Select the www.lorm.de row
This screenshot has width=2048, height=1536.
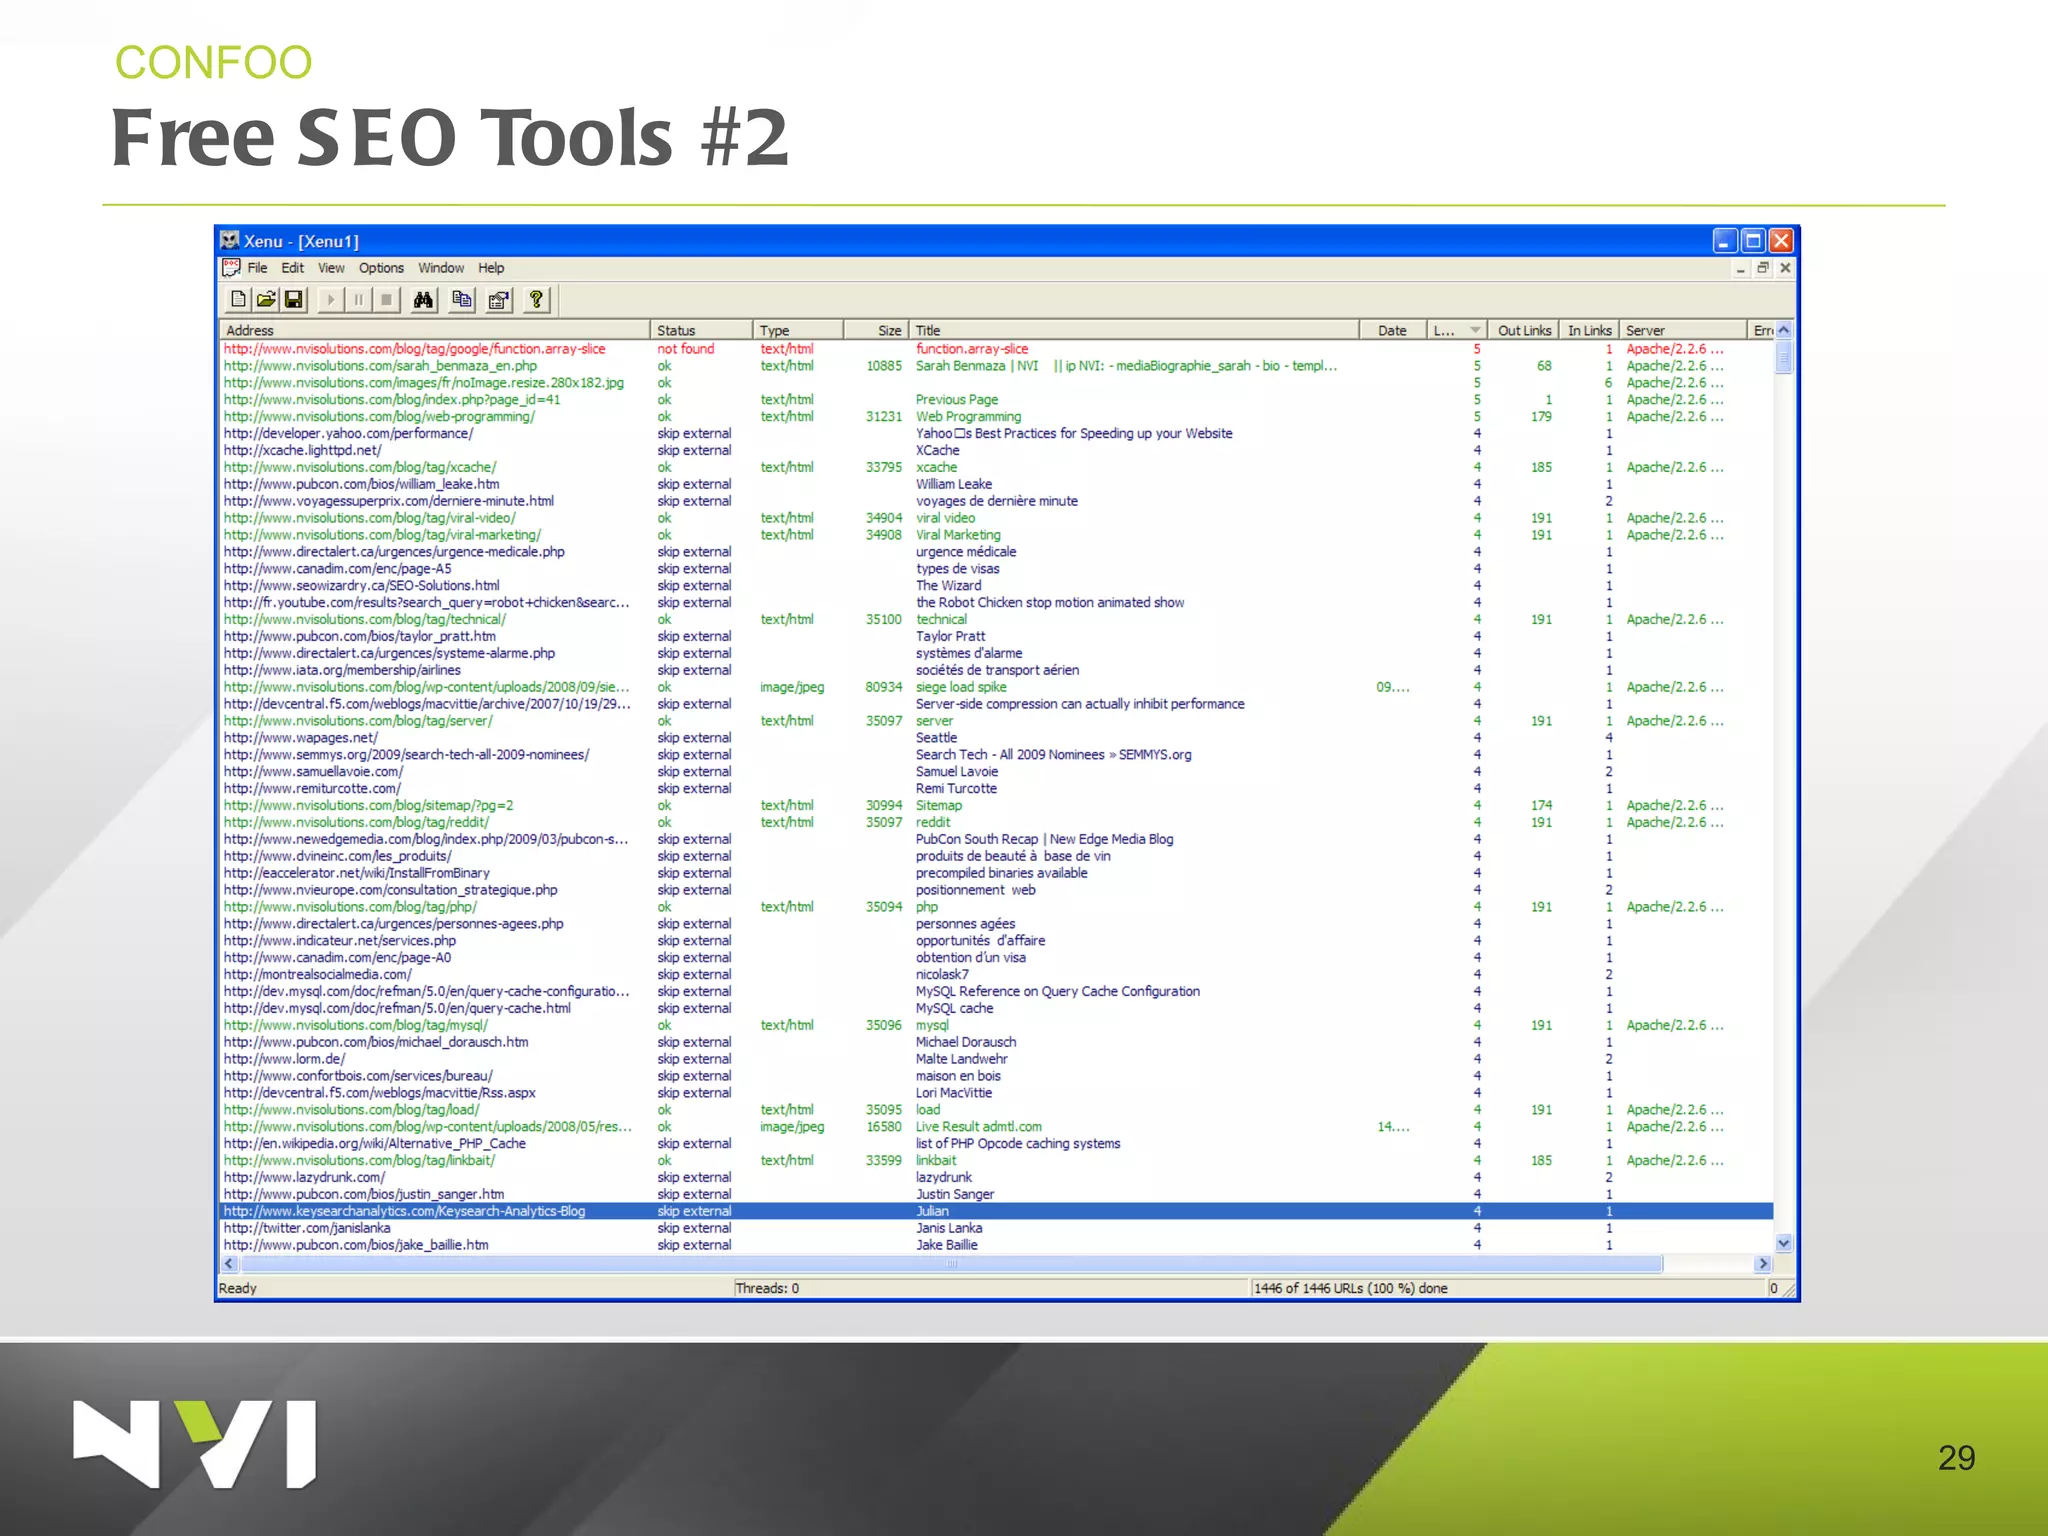coord(996,1059)
